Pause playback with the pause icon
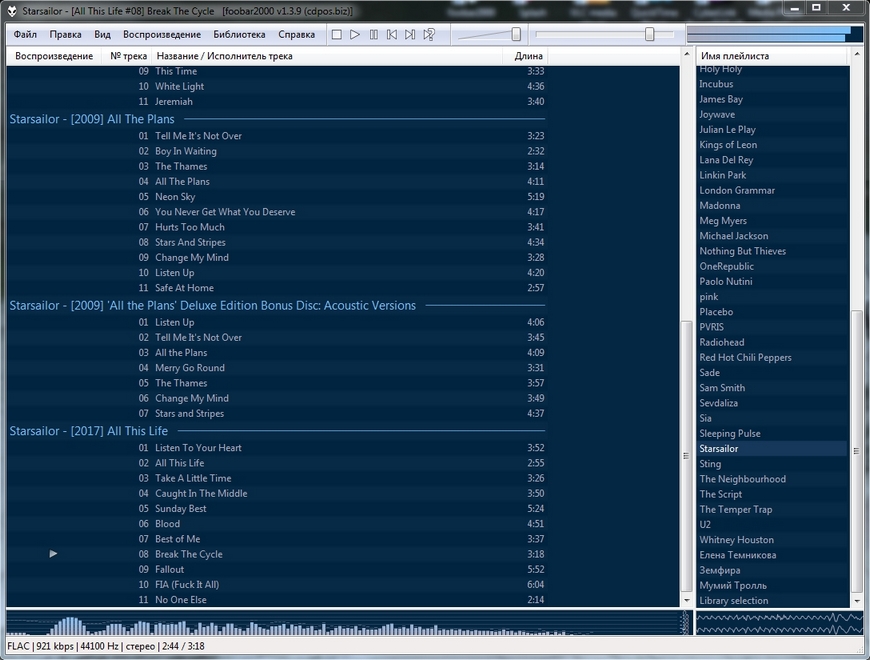 pyautogui.click(x=373, y=34)
